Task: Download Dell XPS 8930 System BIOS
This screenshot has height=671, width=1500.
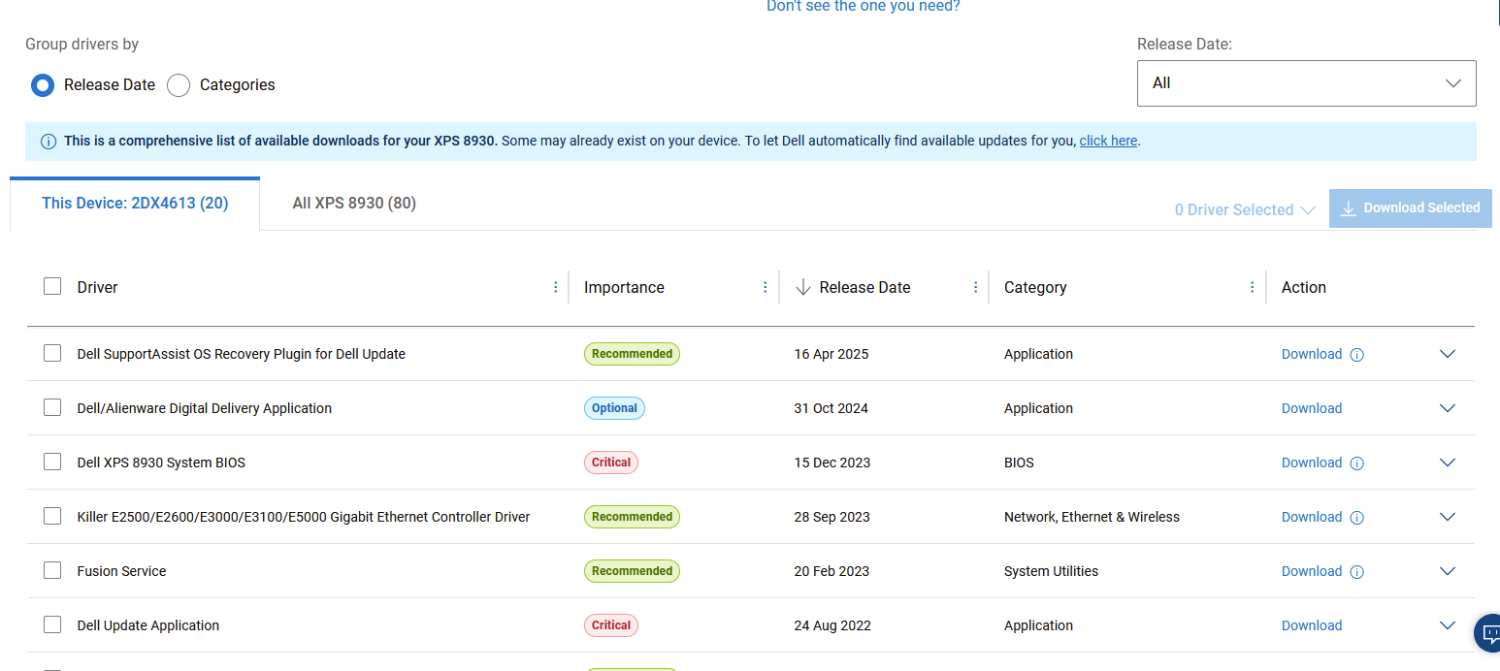Action: pyautogui.click(x=1311, y=463)
